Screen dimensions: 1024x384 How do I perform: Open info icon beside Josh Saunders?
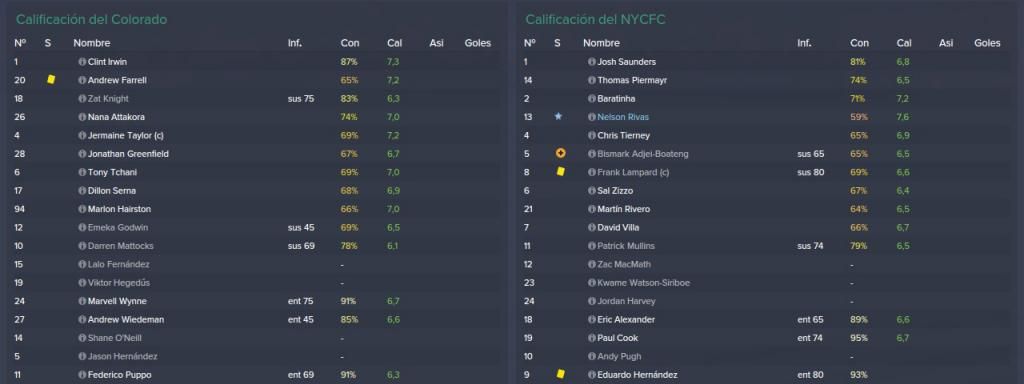592,62
